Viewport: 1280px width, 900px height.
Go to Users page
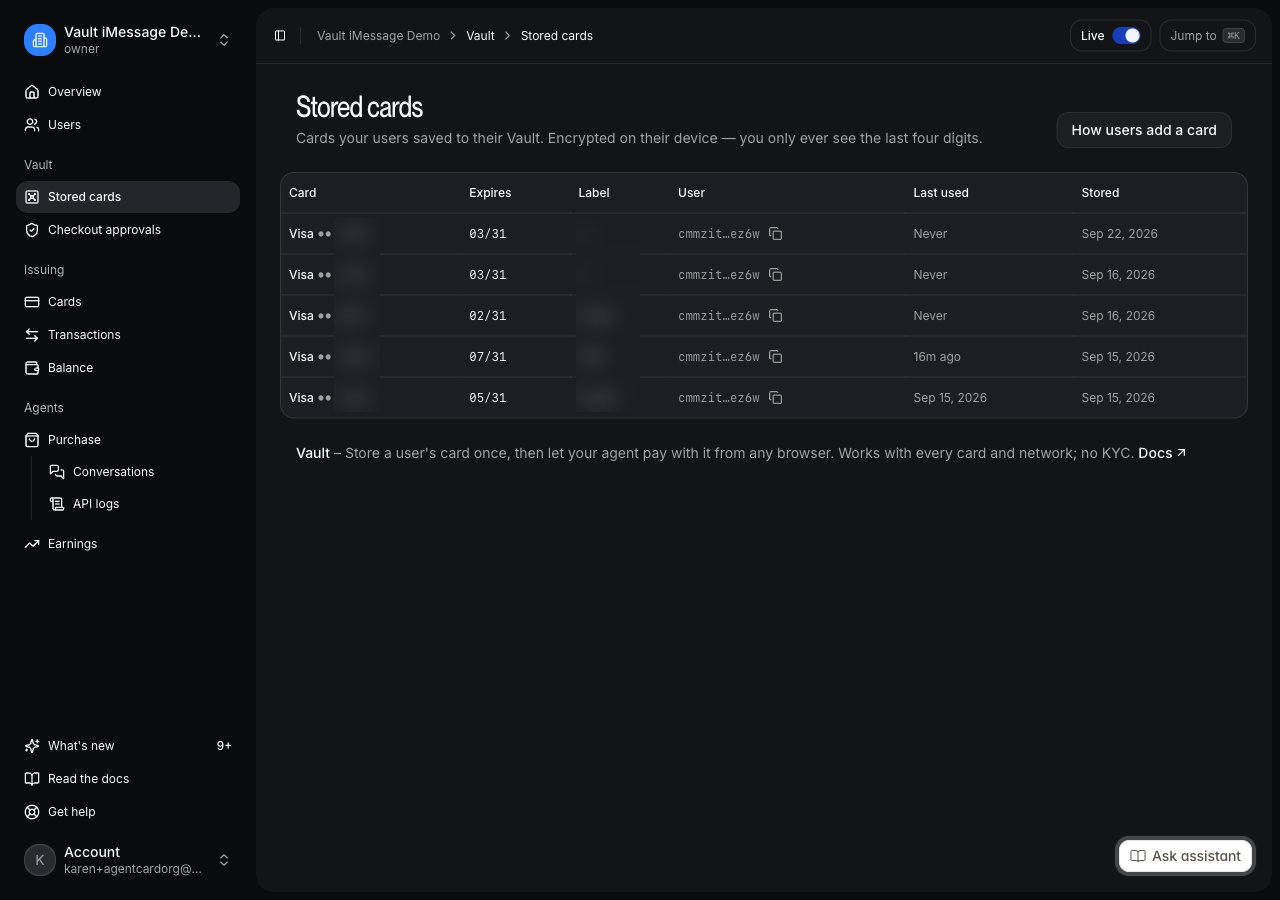tap(128, 125)
